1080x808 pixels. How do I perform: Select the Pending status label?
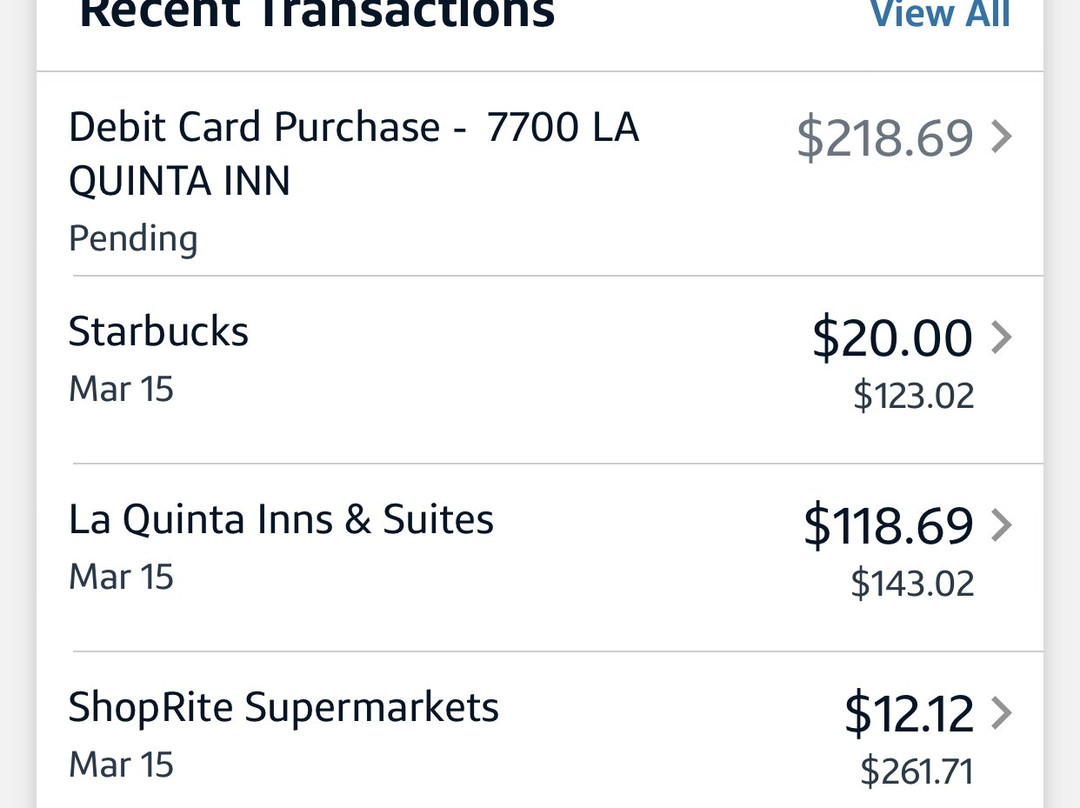click(x=133, y=239)
